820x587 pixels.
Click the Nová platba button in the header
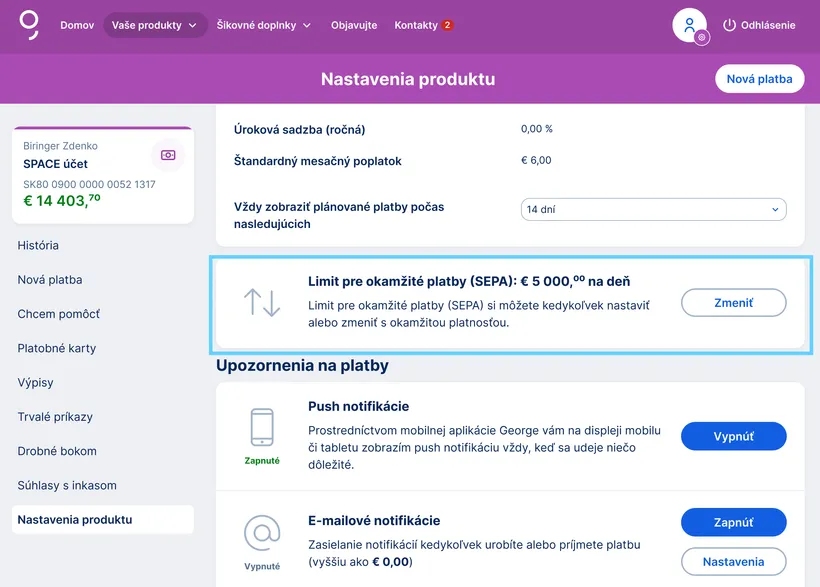(759, 79)
